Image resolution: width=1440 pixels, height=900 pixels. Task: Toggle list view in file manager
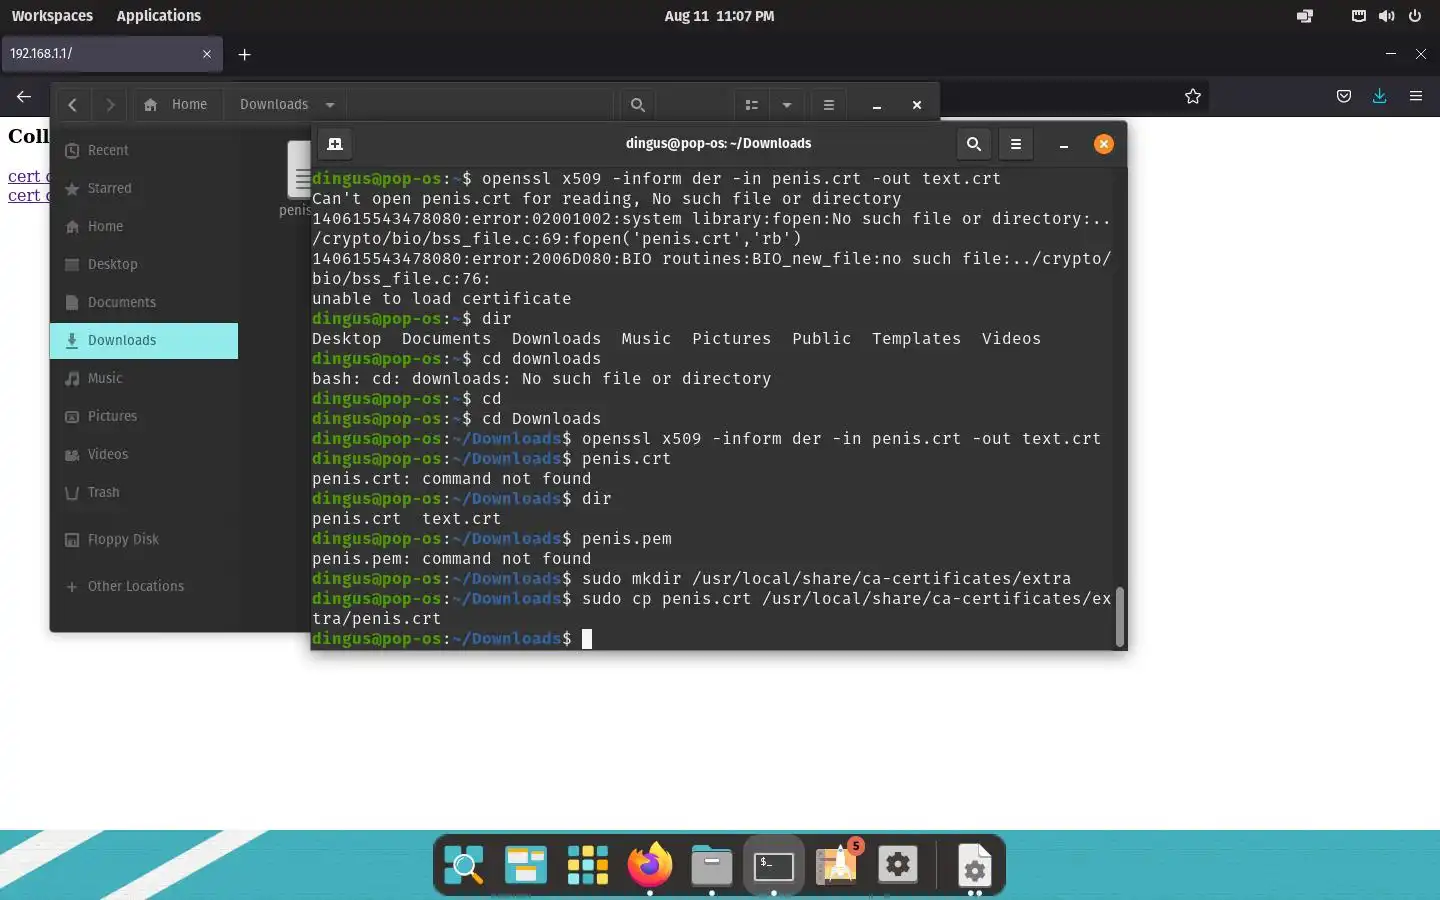tap(752, 104)
